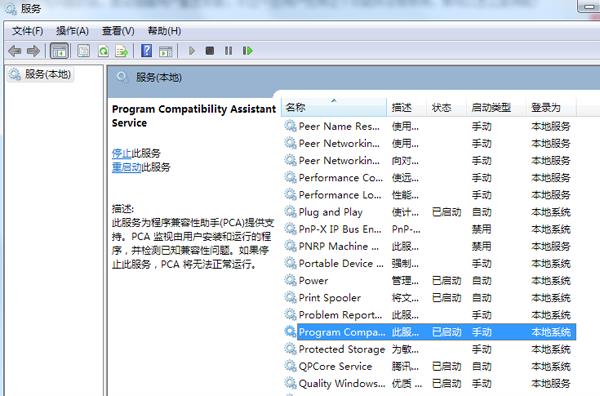This screenshot has height=396, width=600.
Task: Toggle the show/hide console tree icon
Action: 59,51
